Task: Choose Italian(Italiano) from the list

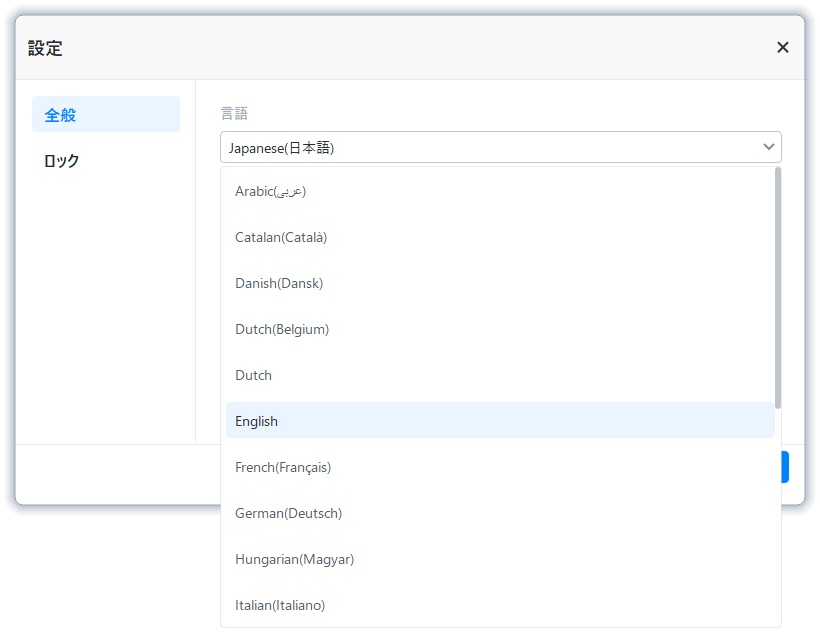Action: tap(500, 606)
